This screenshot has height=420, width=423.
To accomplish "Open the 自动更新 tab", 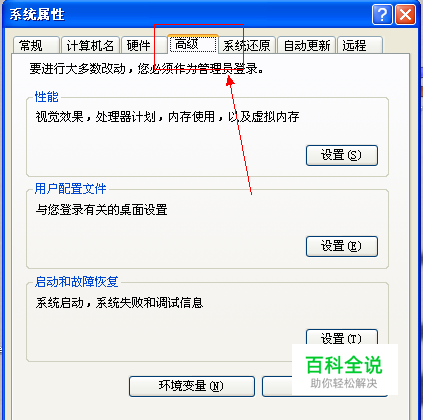I will click(x=307, y=45).
